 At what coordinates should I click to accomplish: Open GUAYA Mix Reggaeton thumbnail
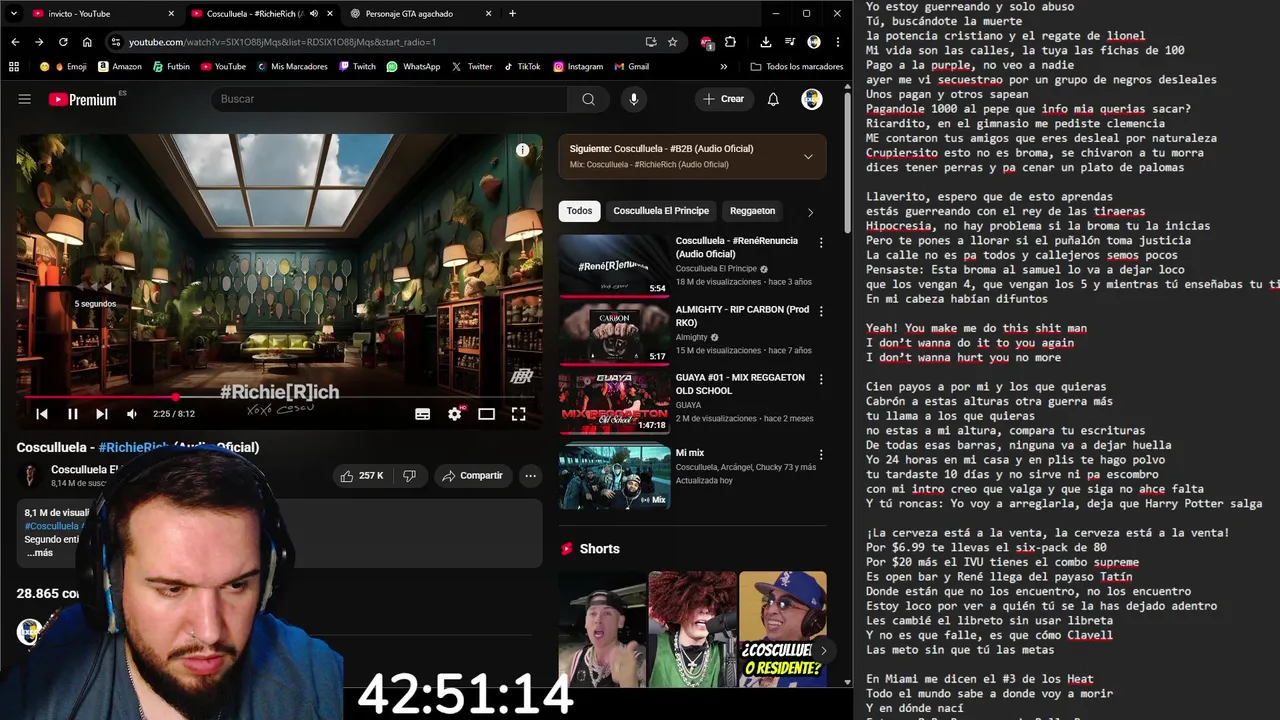pos(614,403)
